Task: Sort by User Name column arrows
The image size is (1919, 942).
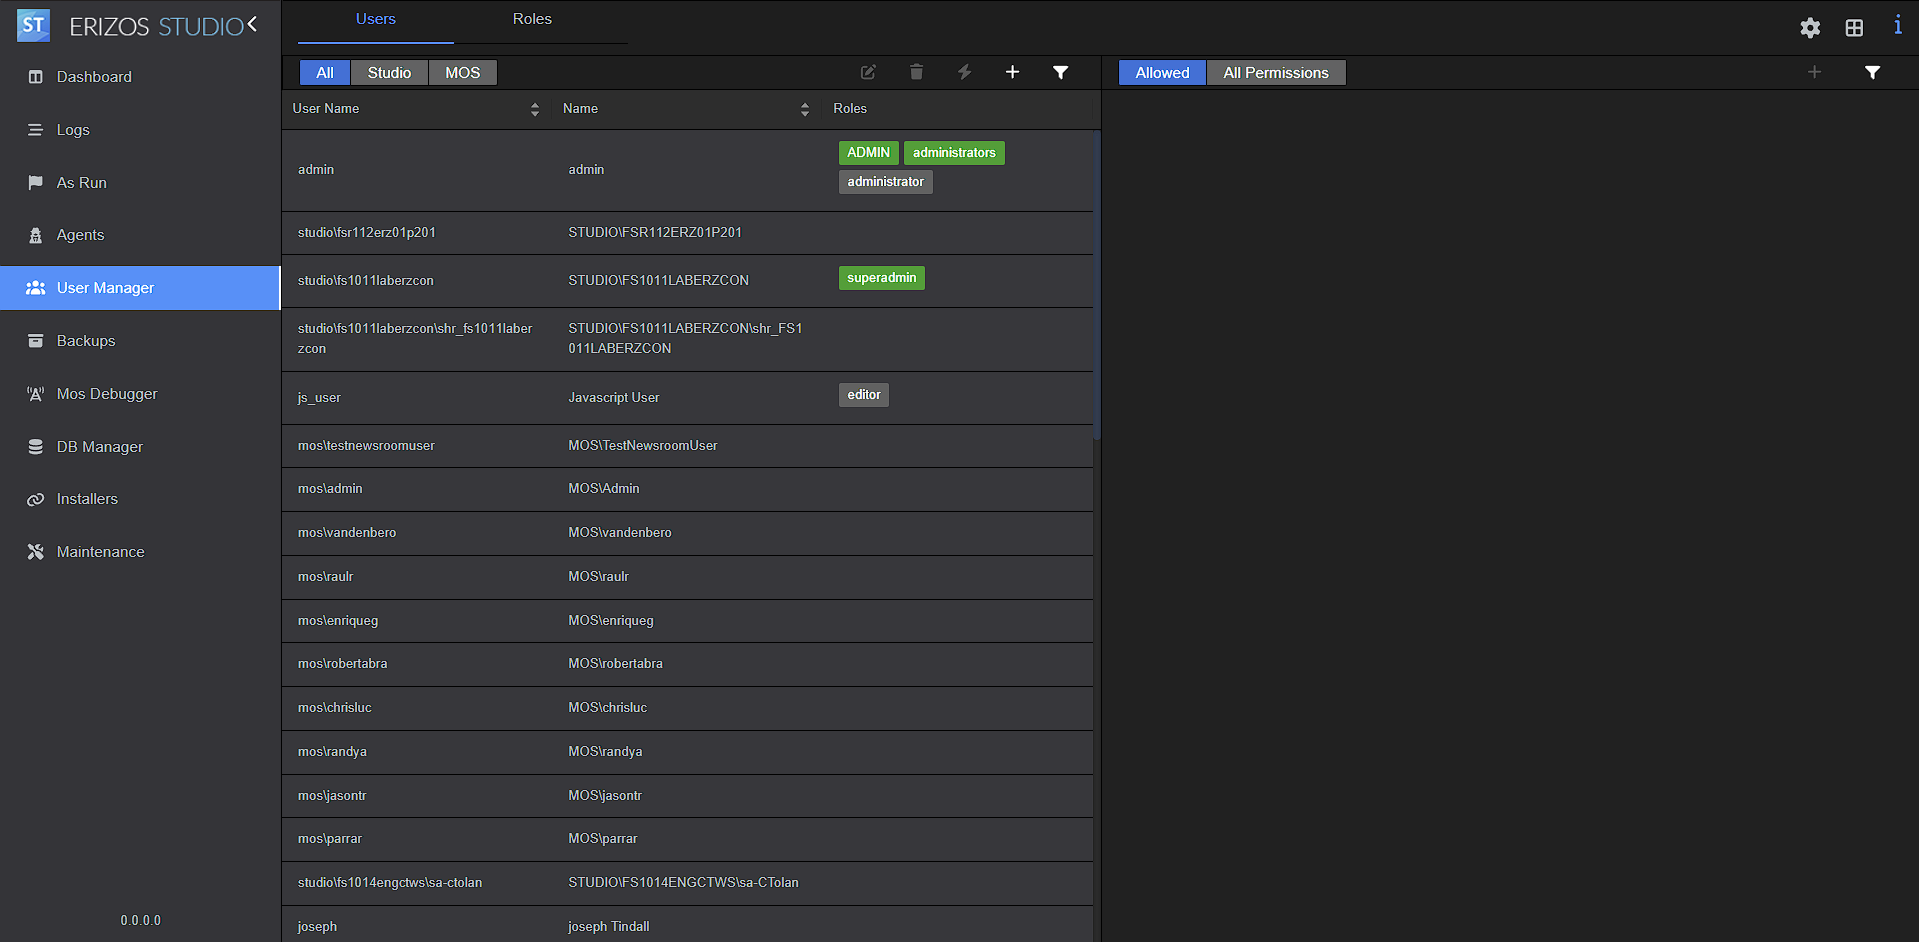Action: tap(535, 109)
